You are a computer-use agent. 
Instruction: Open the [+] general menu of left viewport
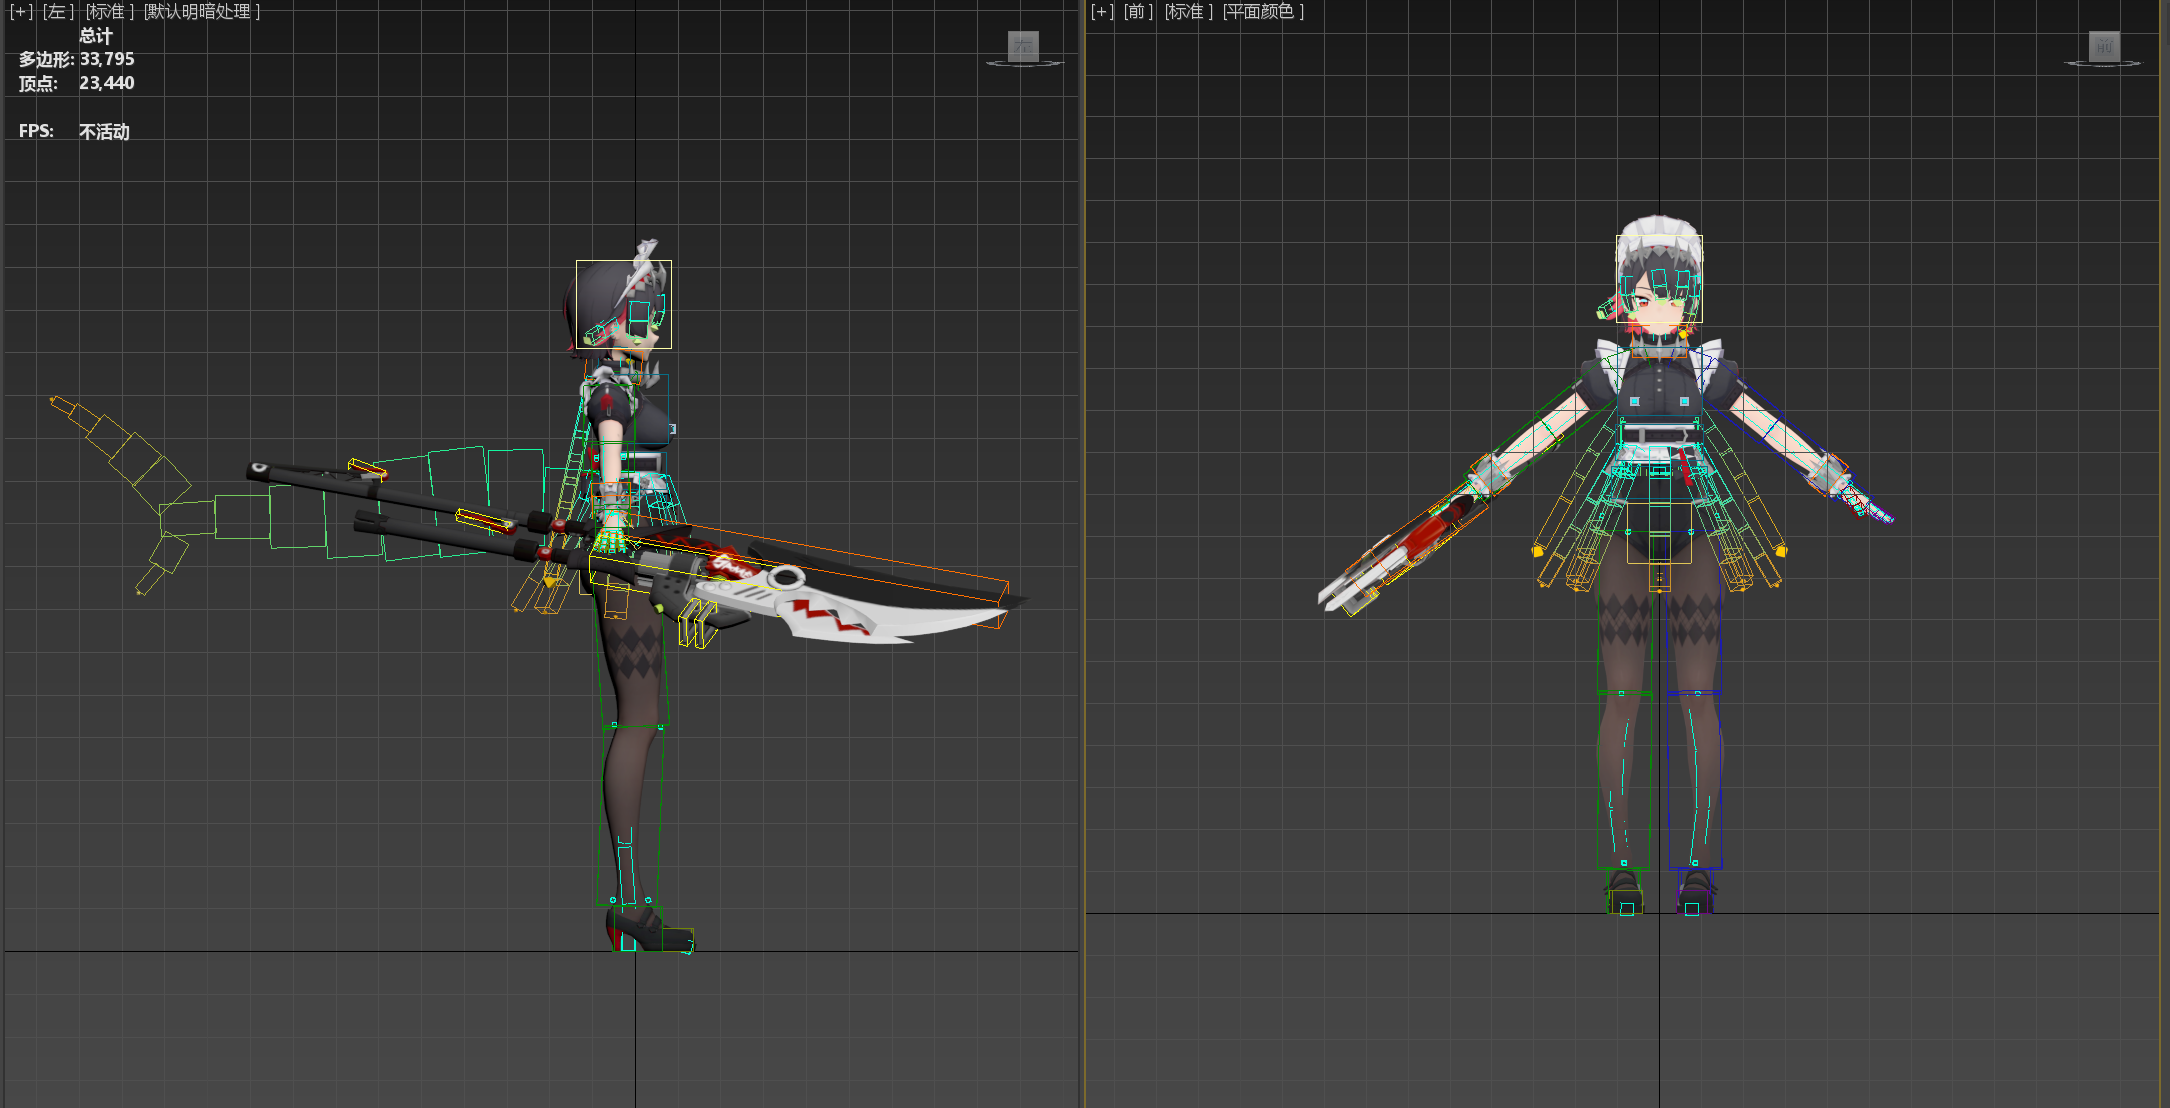pyautogui.click(x=21, y=12)
